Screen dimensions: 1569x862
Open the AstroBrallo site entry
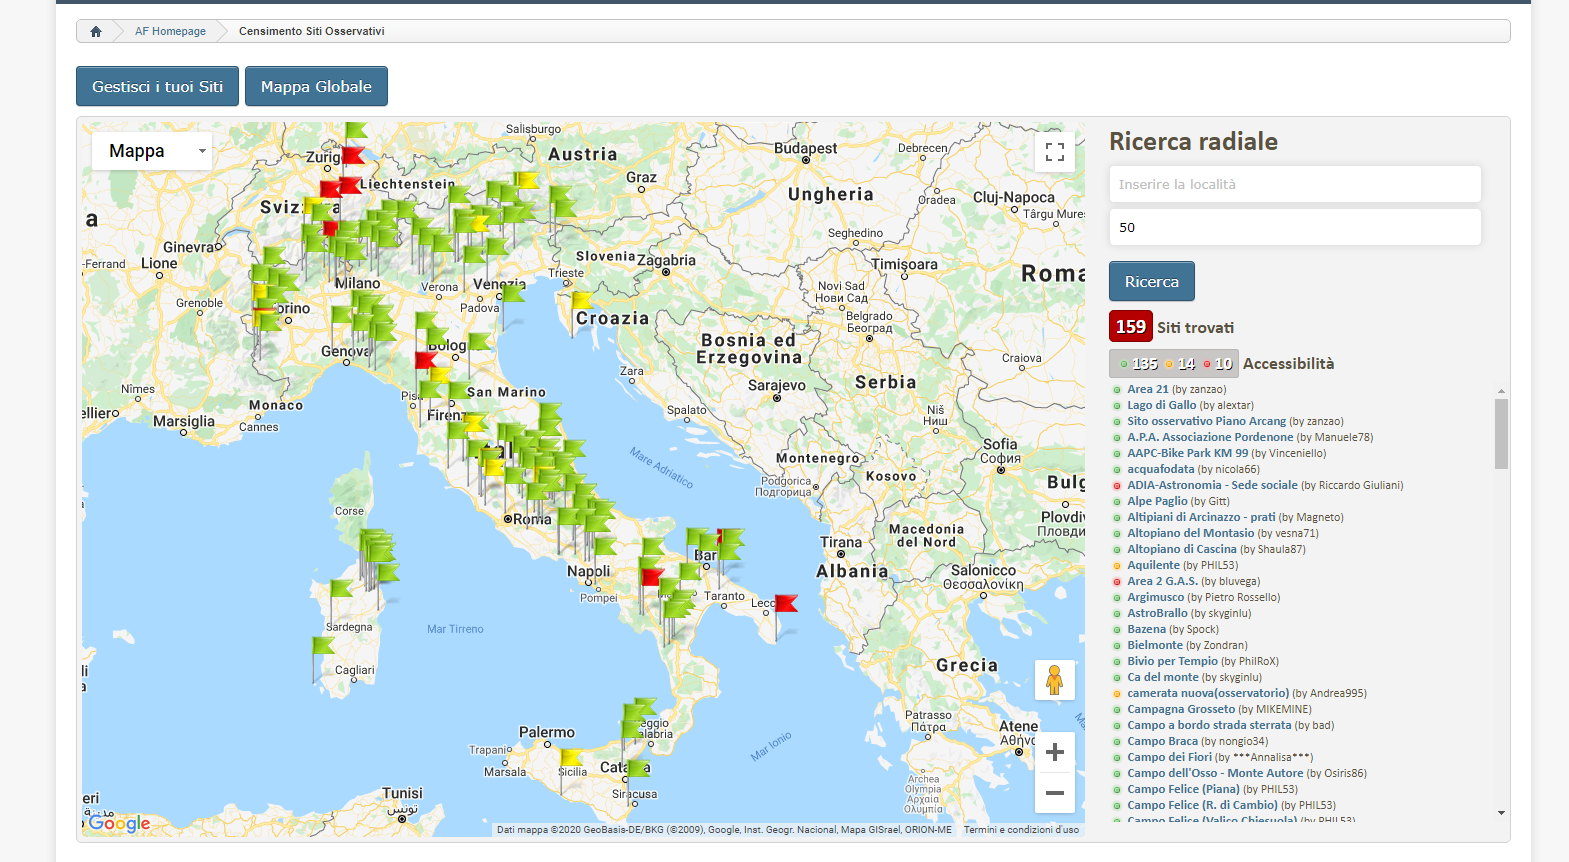tap(1158, 614)
